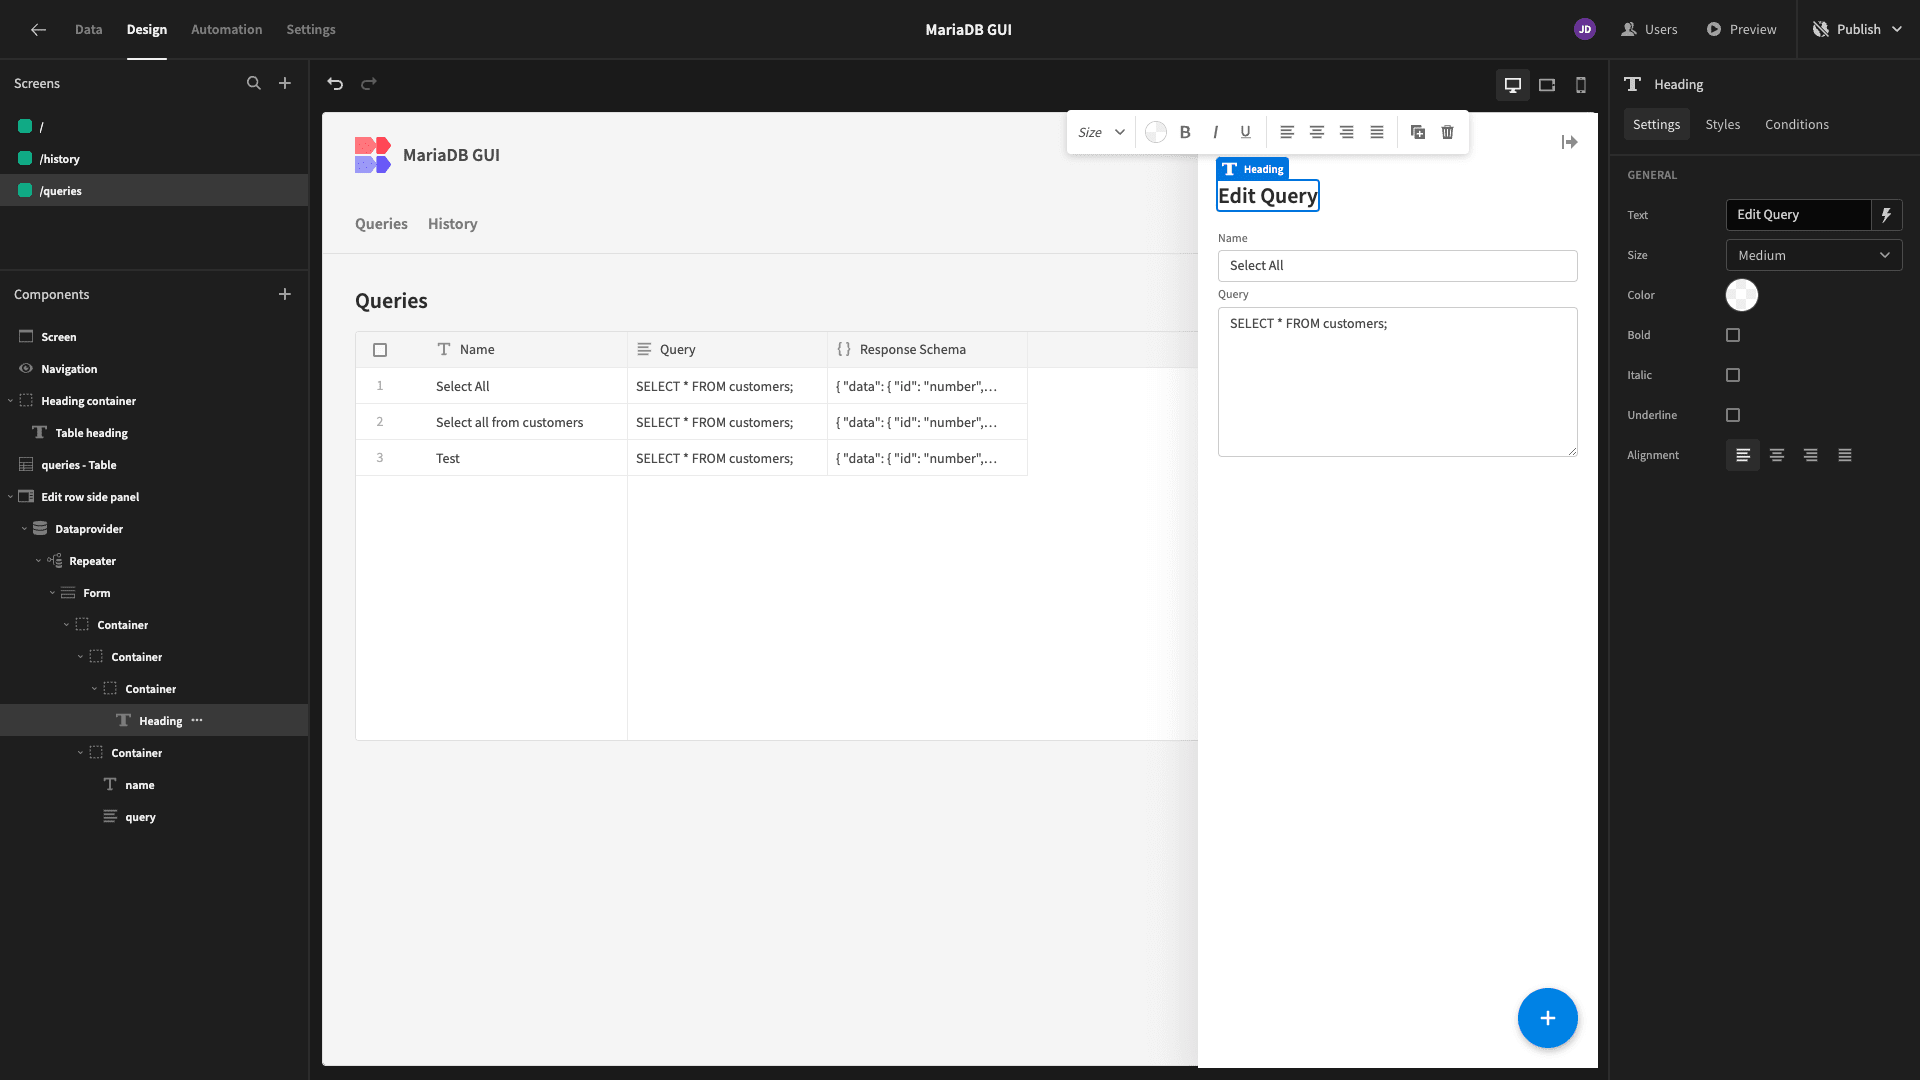
Task: Enable the Bold checkbox
Action: coord(1733,335)
